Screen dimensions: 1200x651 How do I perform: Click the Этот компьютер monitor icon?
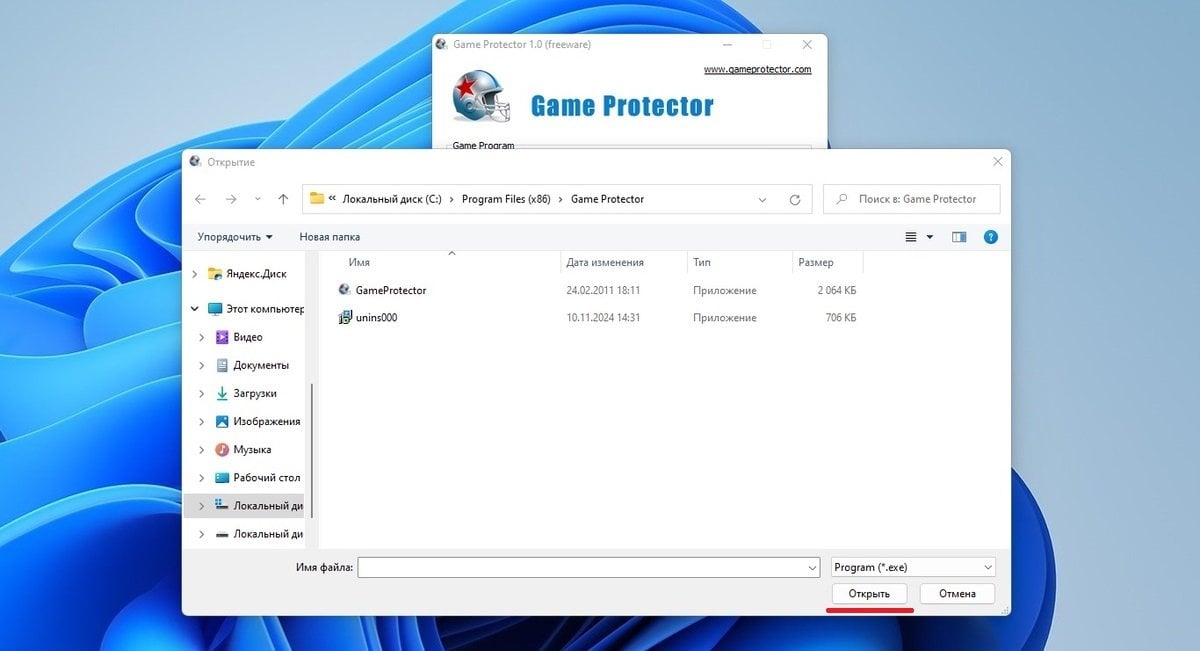click(214, 309)
